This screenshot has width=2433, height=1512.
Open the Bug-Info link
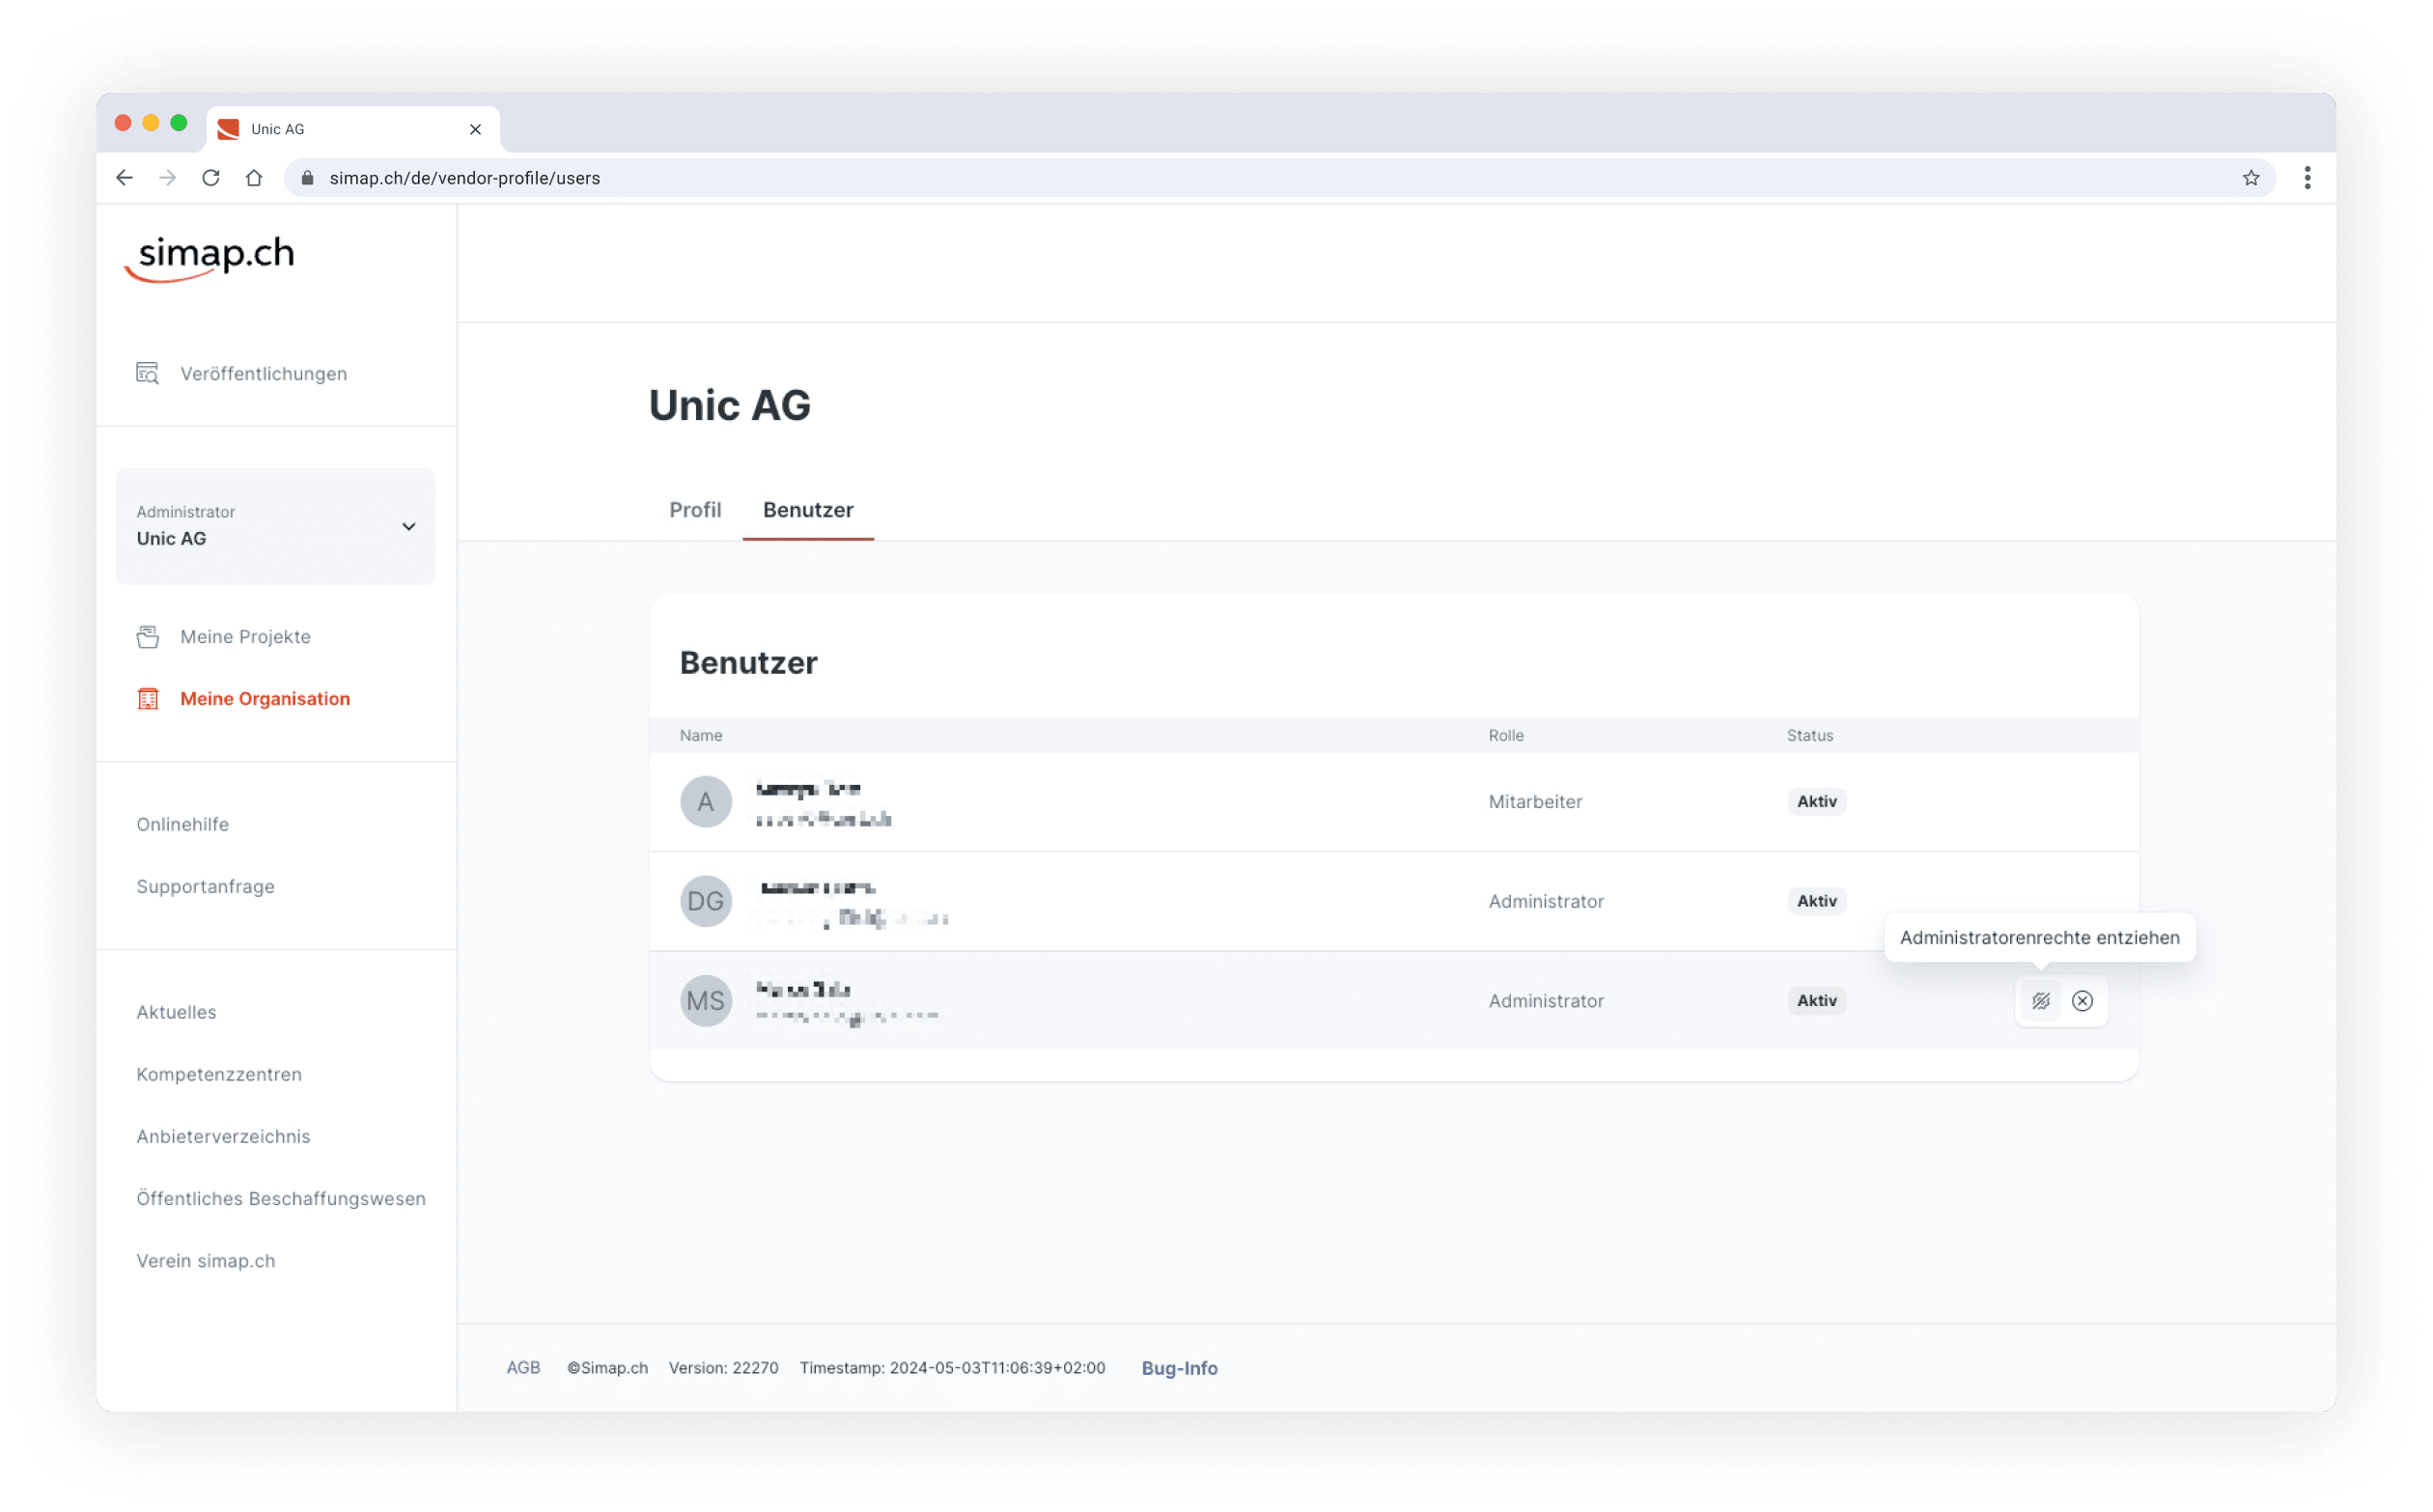(1179, 1368)
